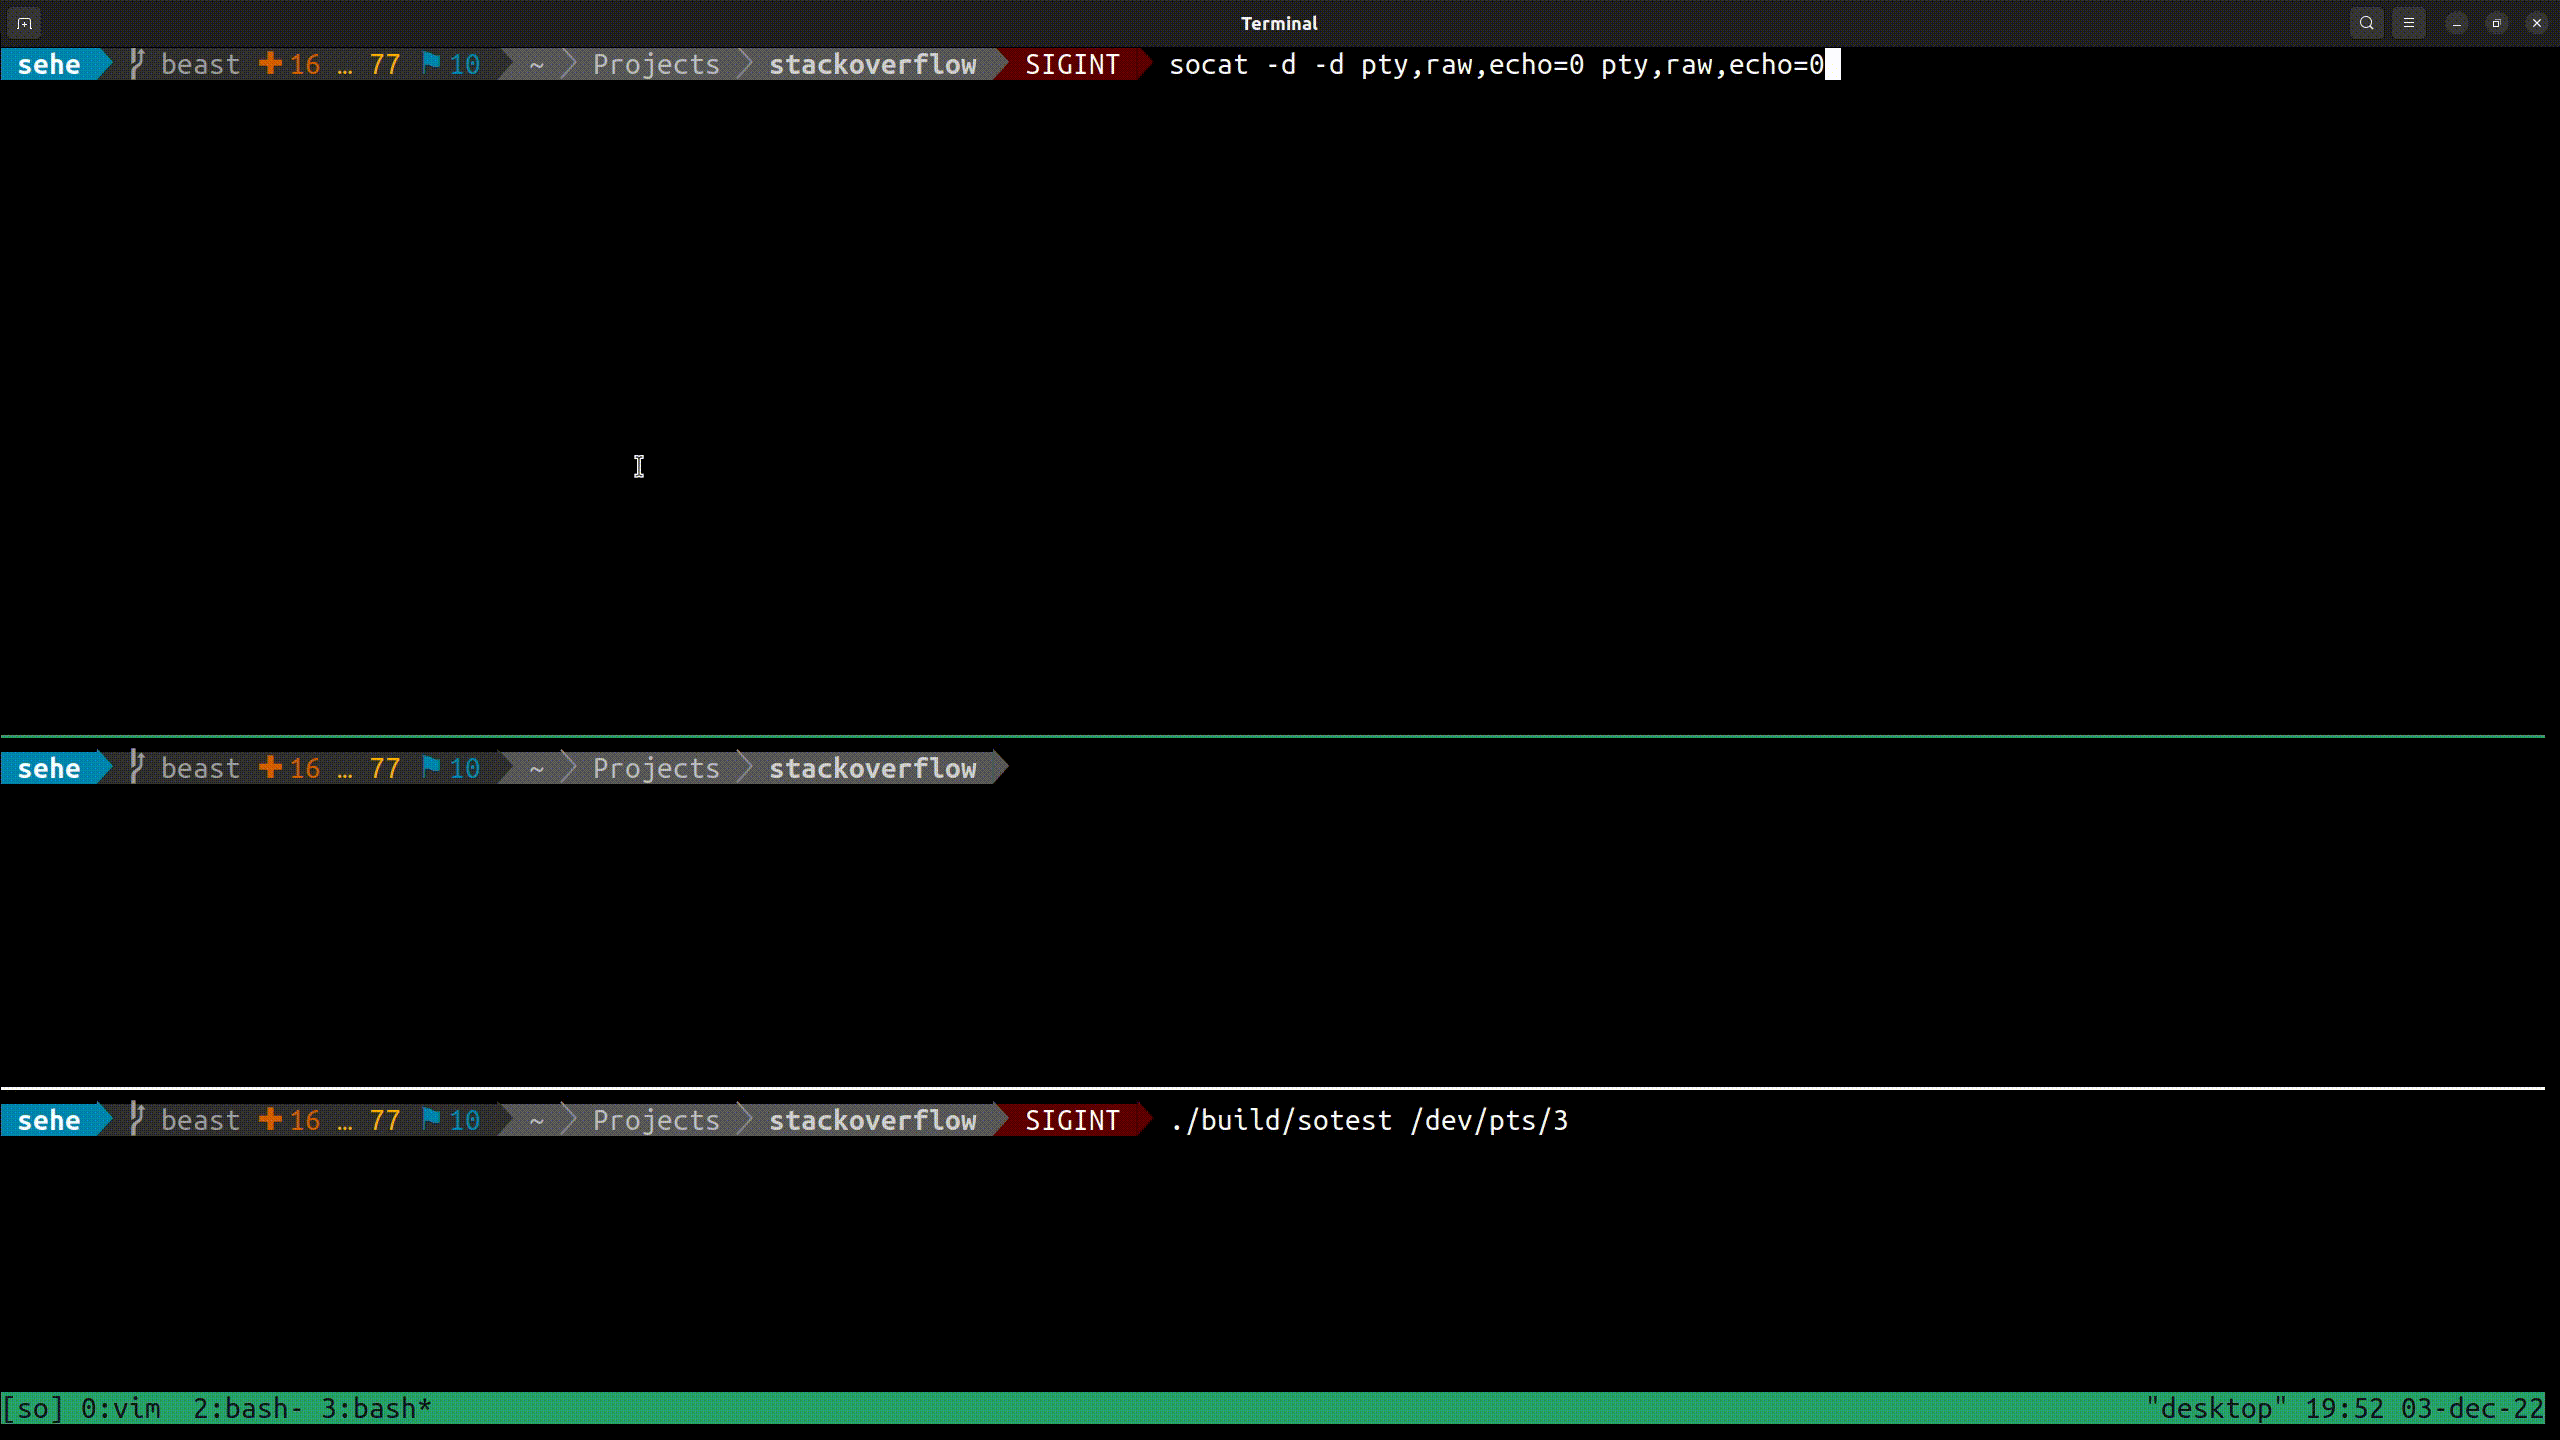Click the Terminal title bar label
This screenshot has width=2560, height=1440.
tap(1278, 22)
